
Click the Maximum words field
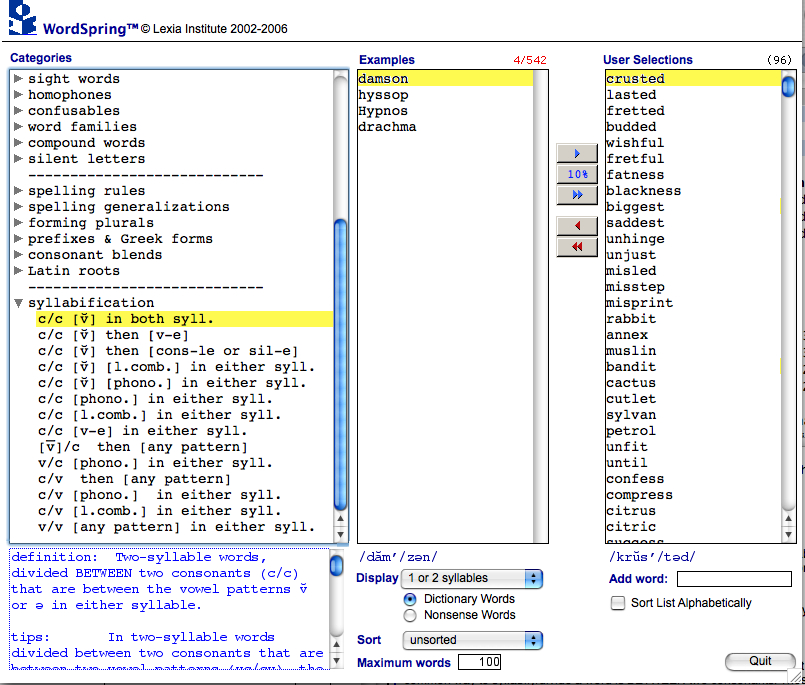coord(480,662)
